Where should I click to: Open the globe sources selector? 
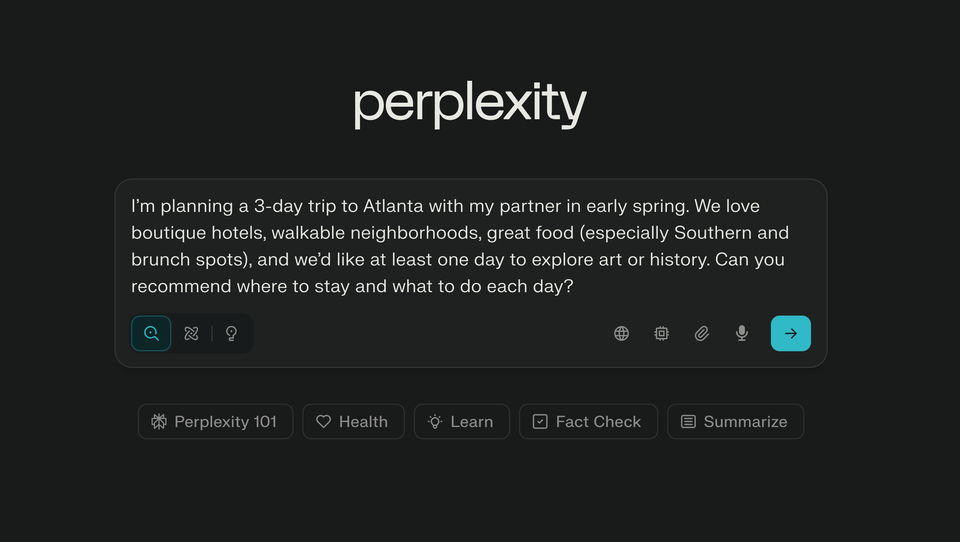tap(621, 334)
